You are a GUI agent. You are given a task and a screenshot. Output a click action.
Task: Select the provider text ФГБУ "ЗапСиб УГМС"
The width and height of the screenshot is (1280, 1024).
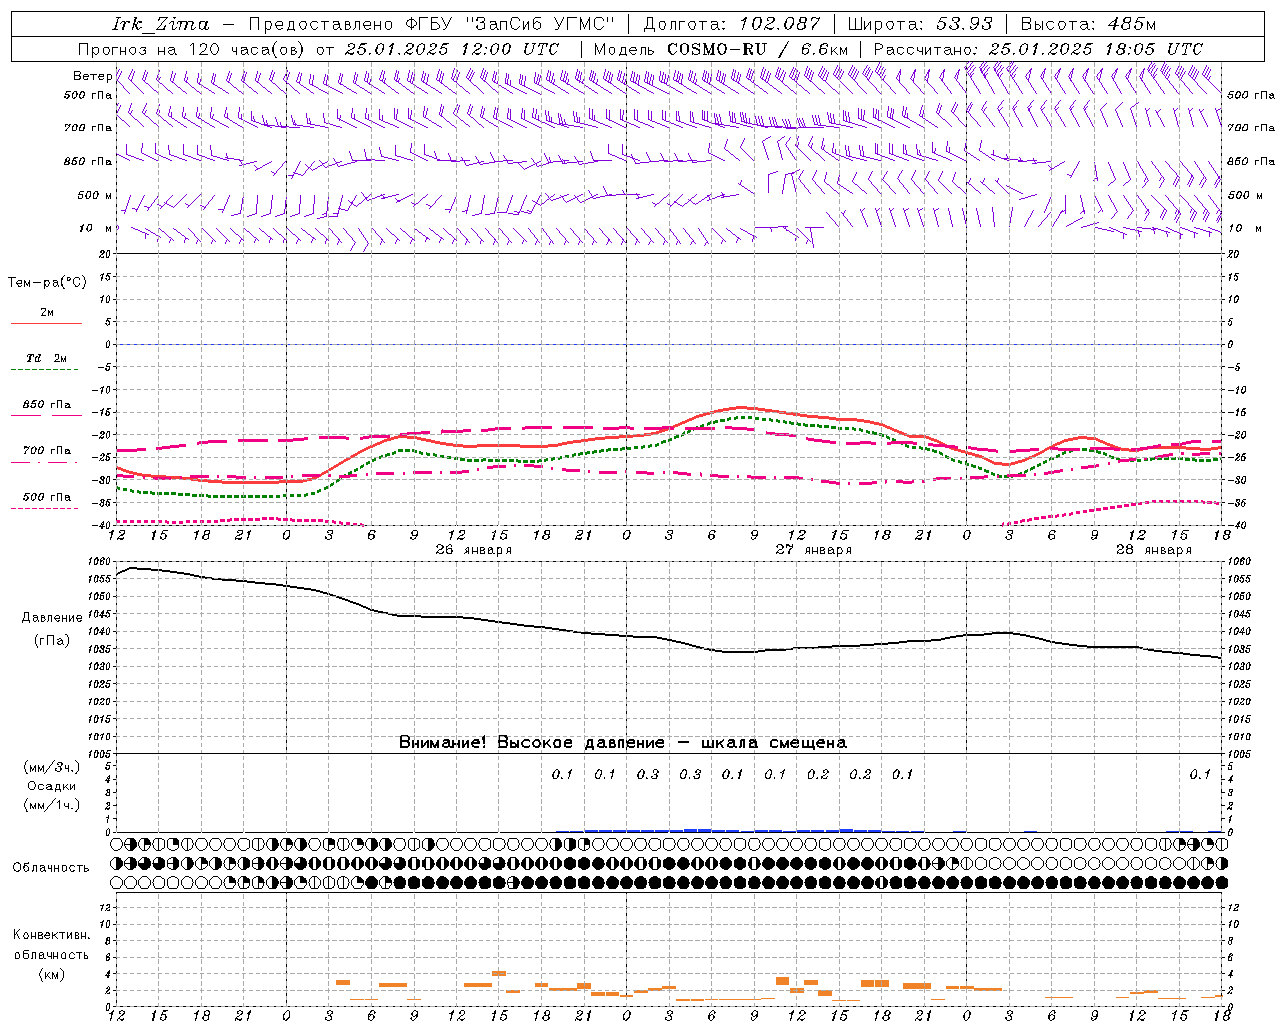pyautogui.click(x=511, y=24)
